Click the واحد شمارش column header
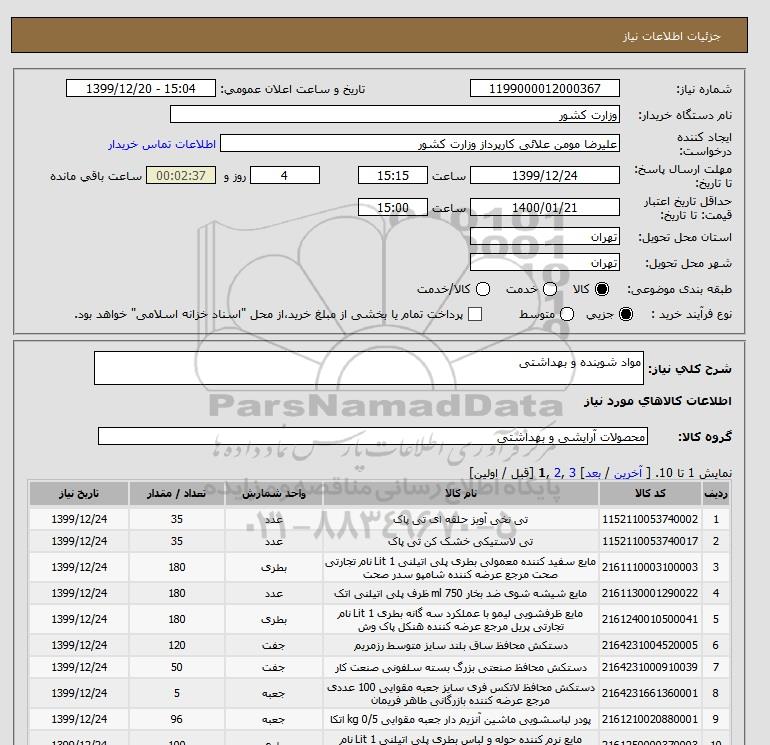This screenshot has width=770, height=745. (274, 494)
